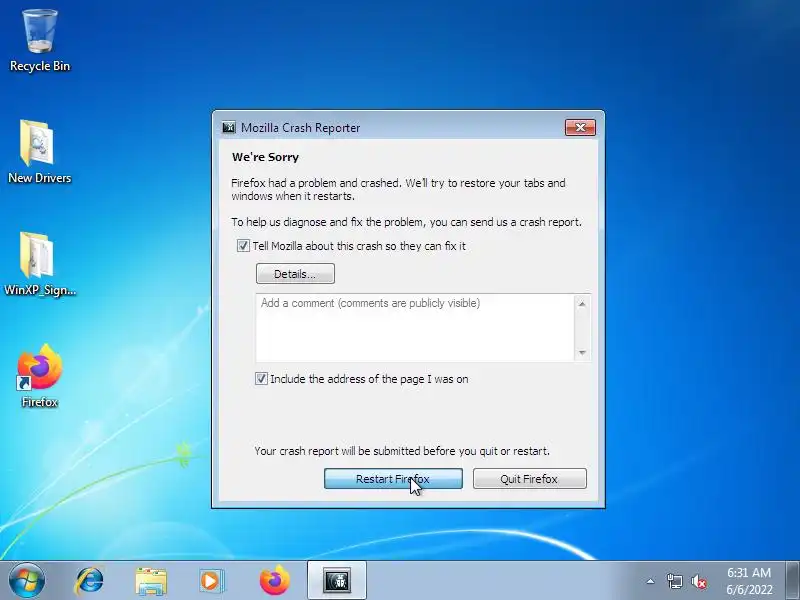This screenshot has height=600, width=800.
Task: Select the New Drivers folder icon
Action: coord(39,152)
